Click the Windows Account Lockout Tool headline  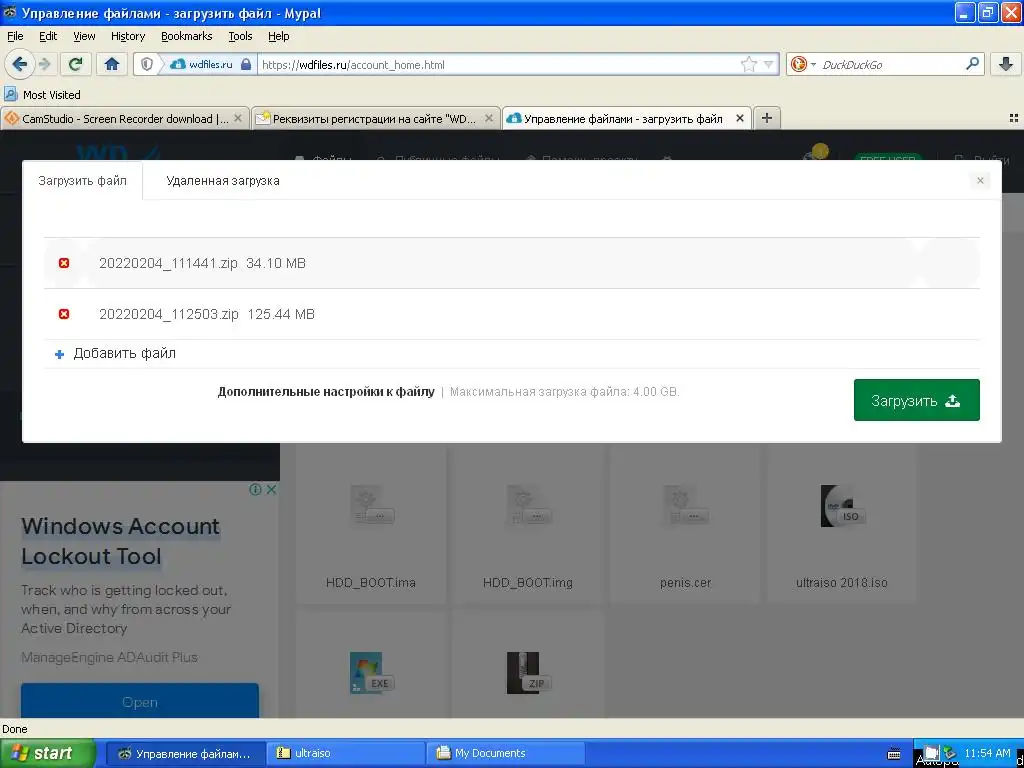[120, 541]
